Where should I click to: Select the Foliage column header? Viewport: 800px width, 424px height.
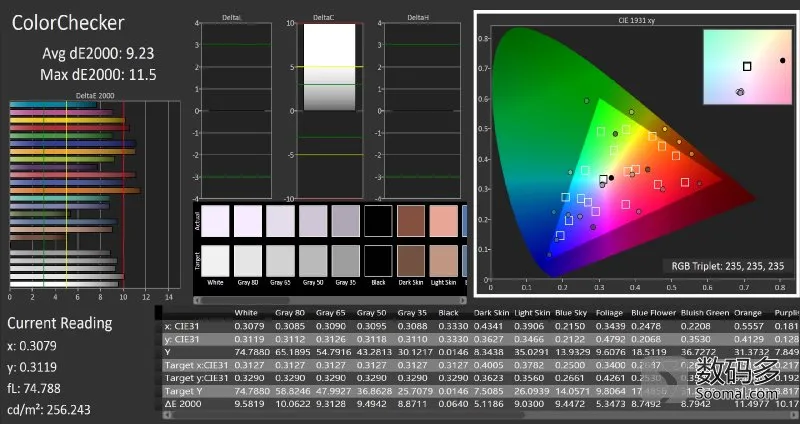pyautogui.click(x=609, y=313)
